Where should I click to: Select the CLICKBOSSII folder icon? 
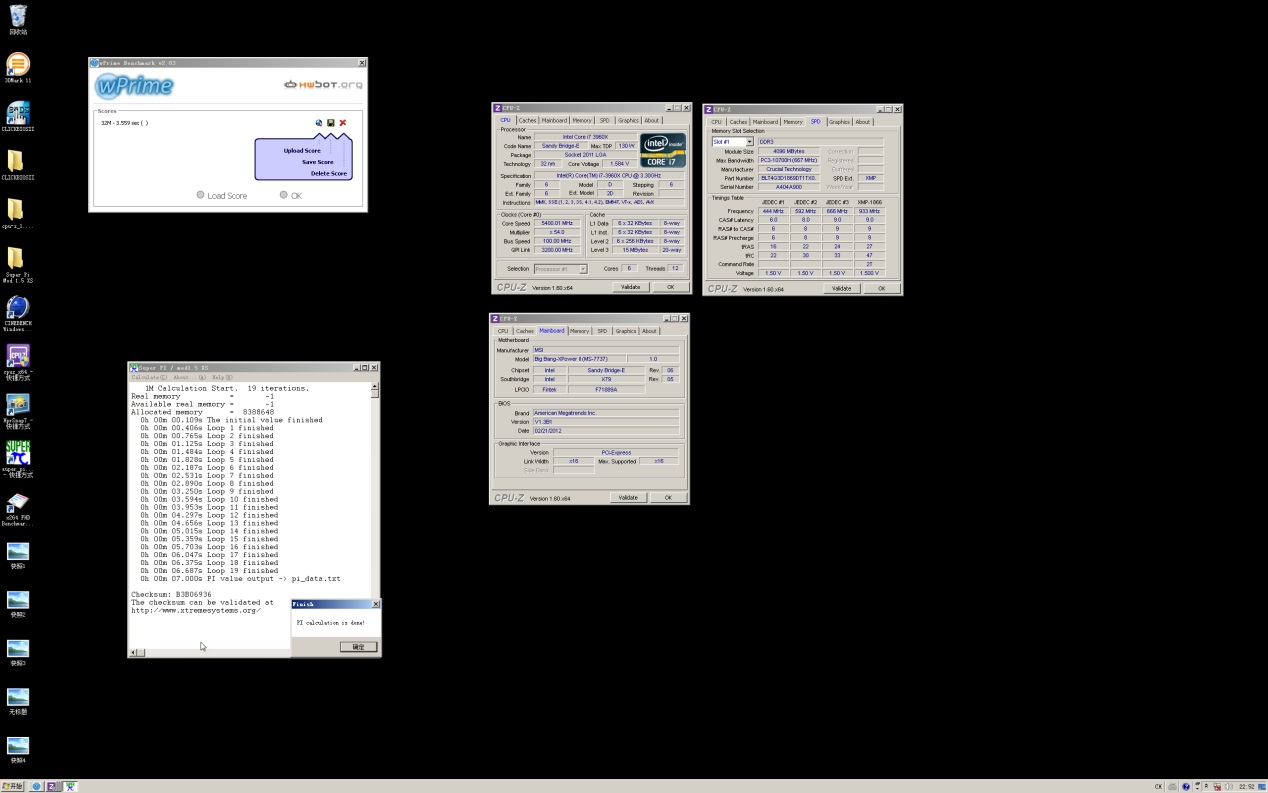click(x=16, y=161)
